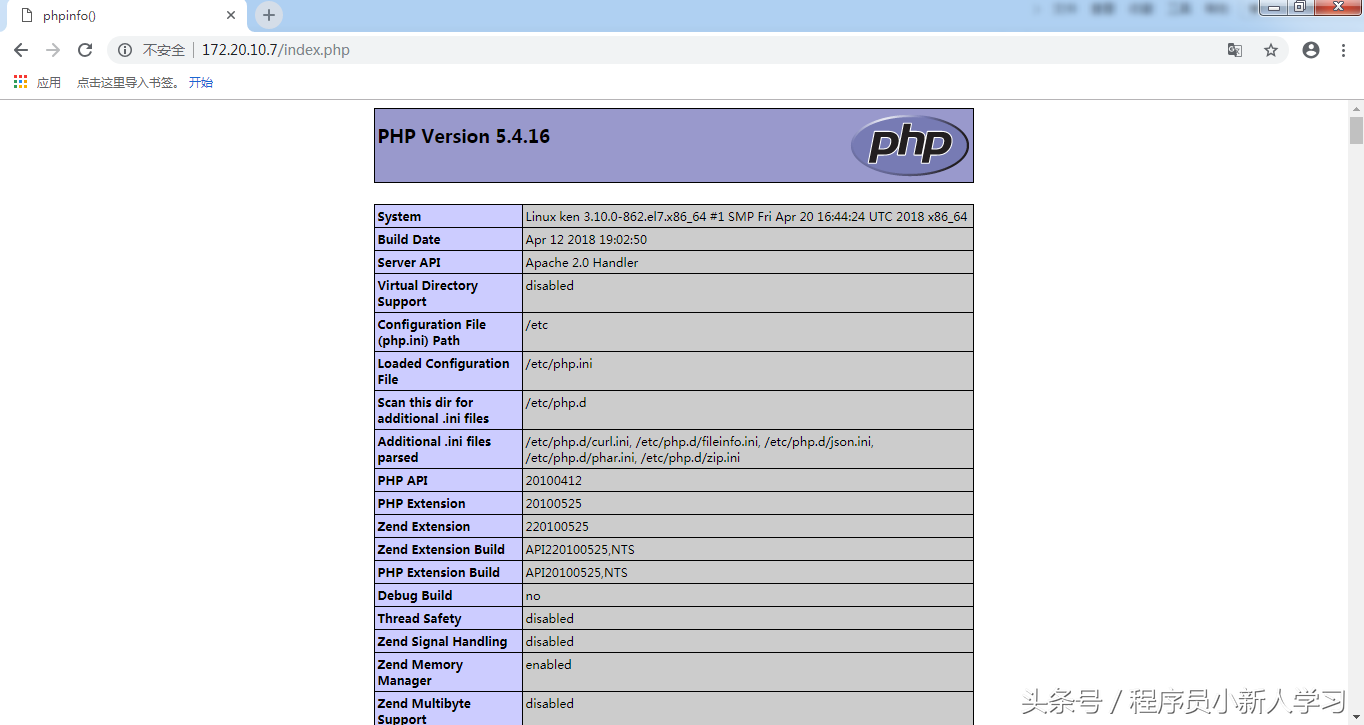The height and width of the screenshot is (725, 1364).
Task: Click the Zend Memory Manager label
Action: [421, 673]
